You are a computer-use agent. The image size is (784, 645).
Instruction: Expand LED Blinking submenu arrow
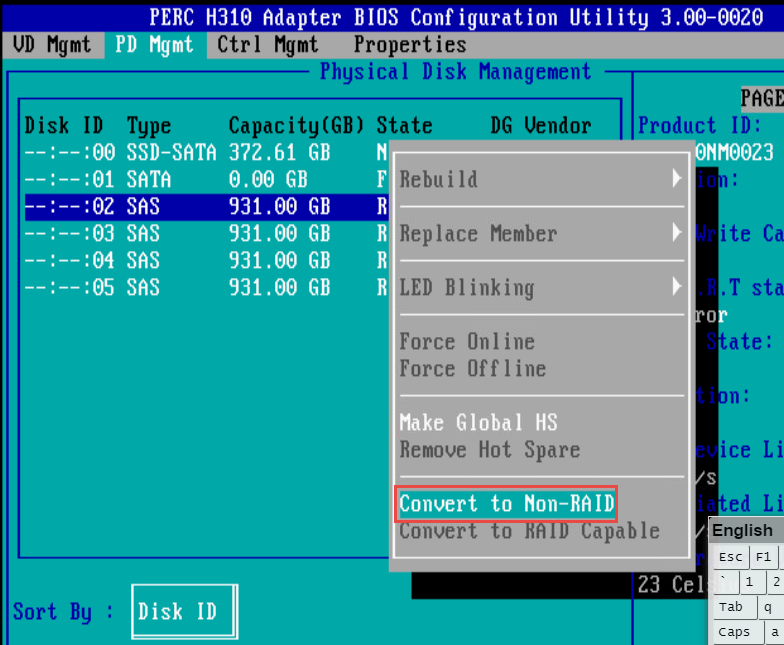coord(676,286)
